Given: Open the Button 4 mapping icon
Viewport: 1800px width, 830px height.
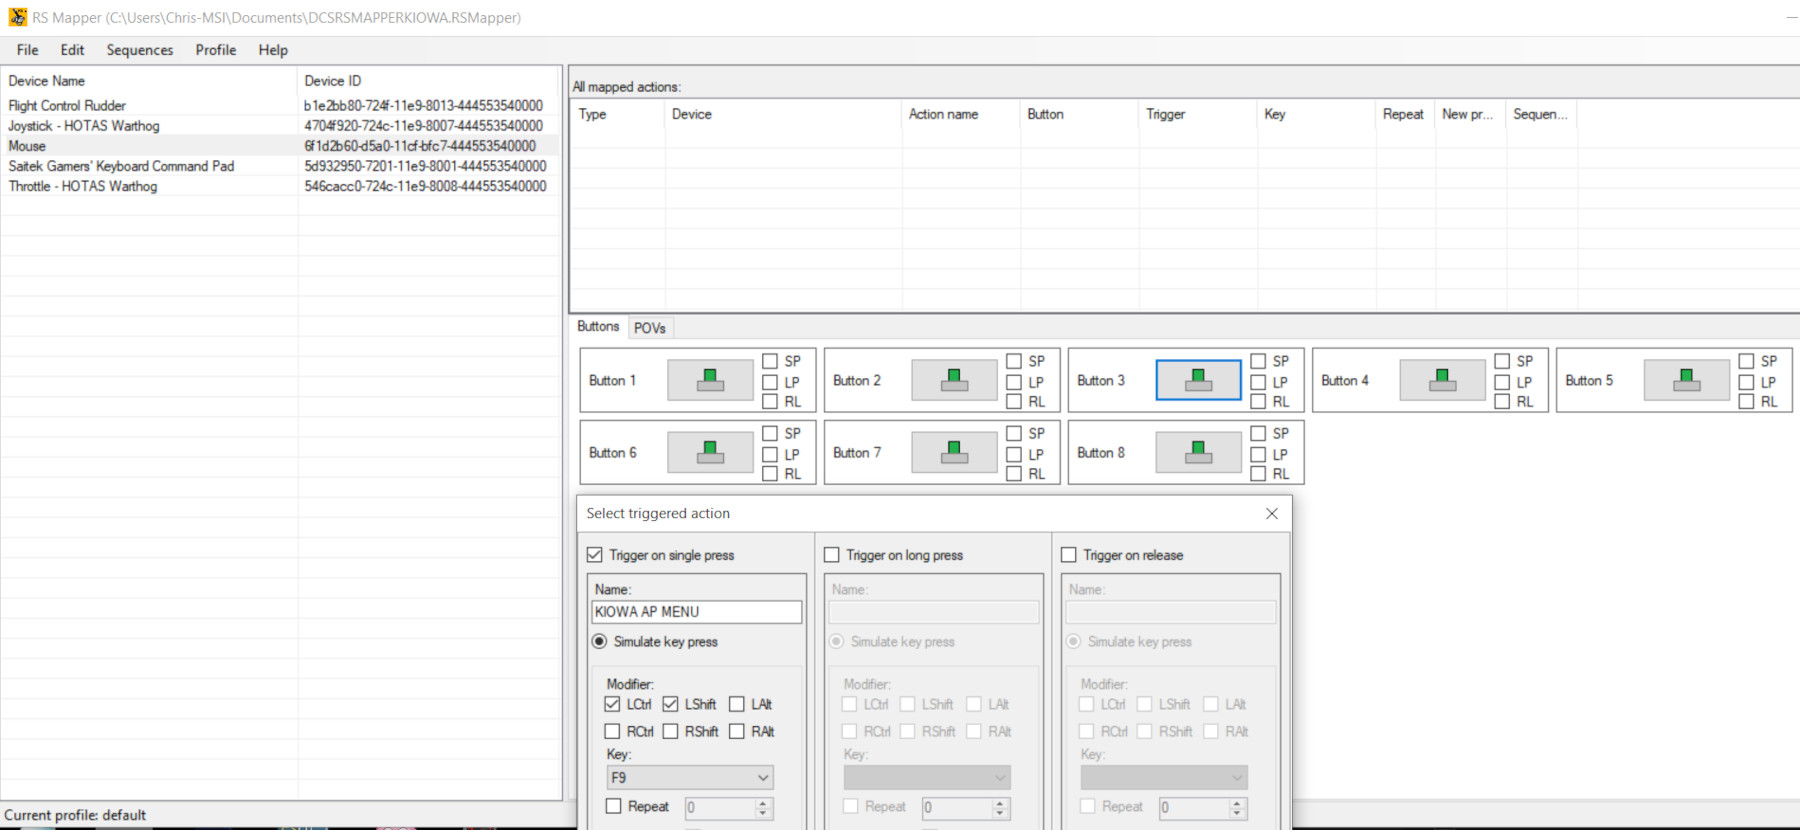Looking at the screenshot, I should [1442, 380].
